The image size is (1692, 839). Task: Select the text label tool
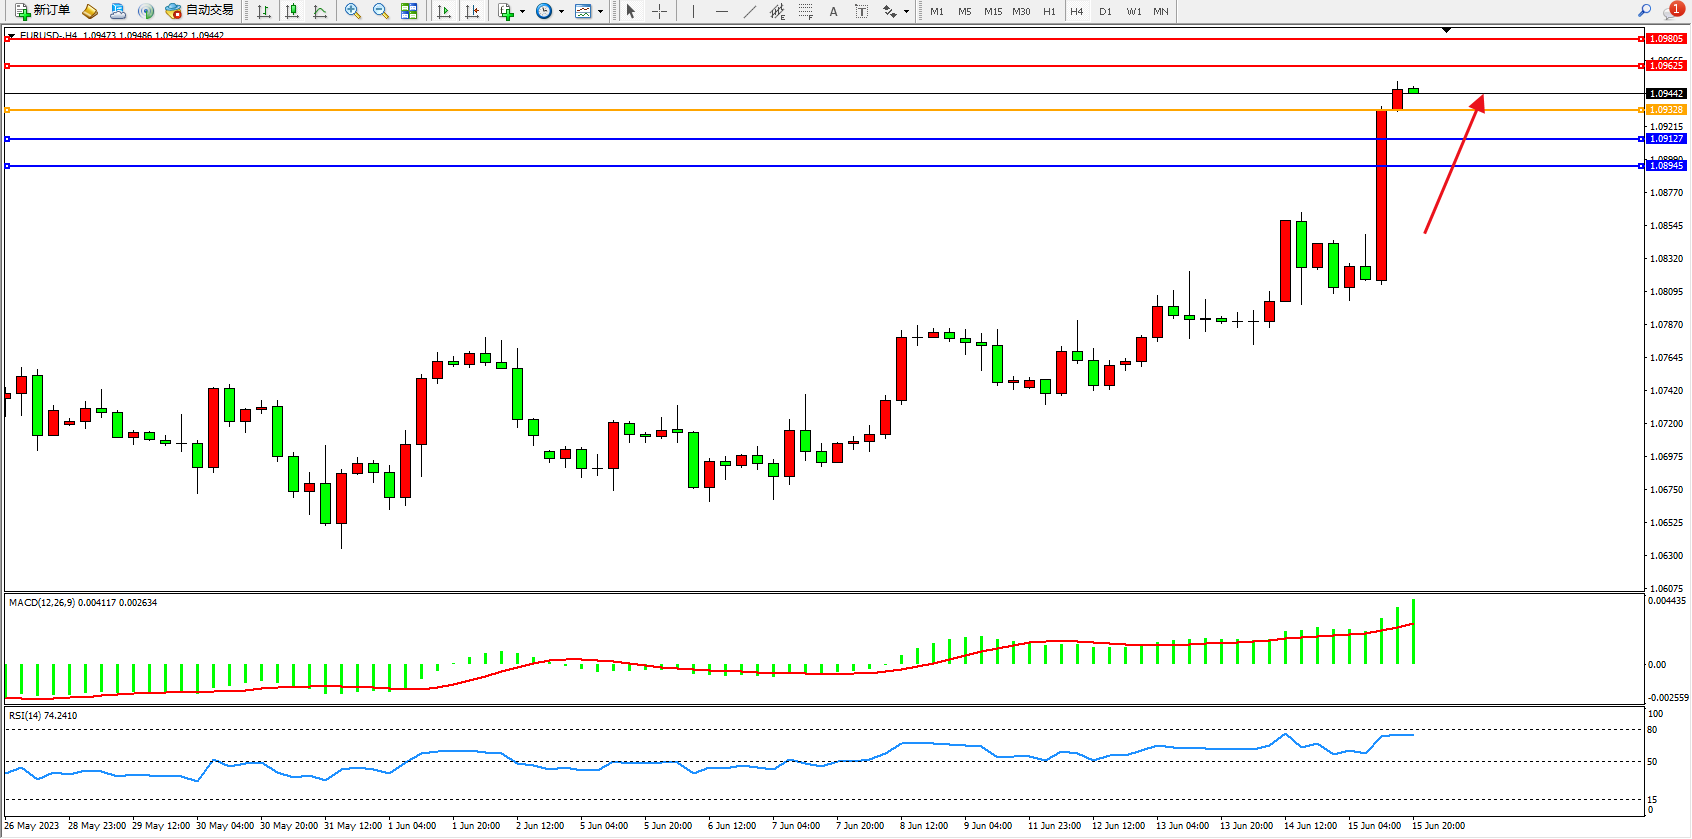click(861, 11)
